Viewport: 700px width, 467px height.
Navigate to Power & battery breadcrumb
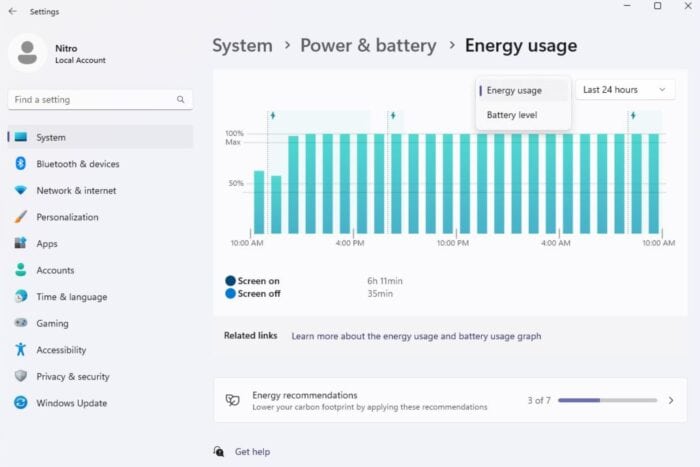click(x=368, y=46)
